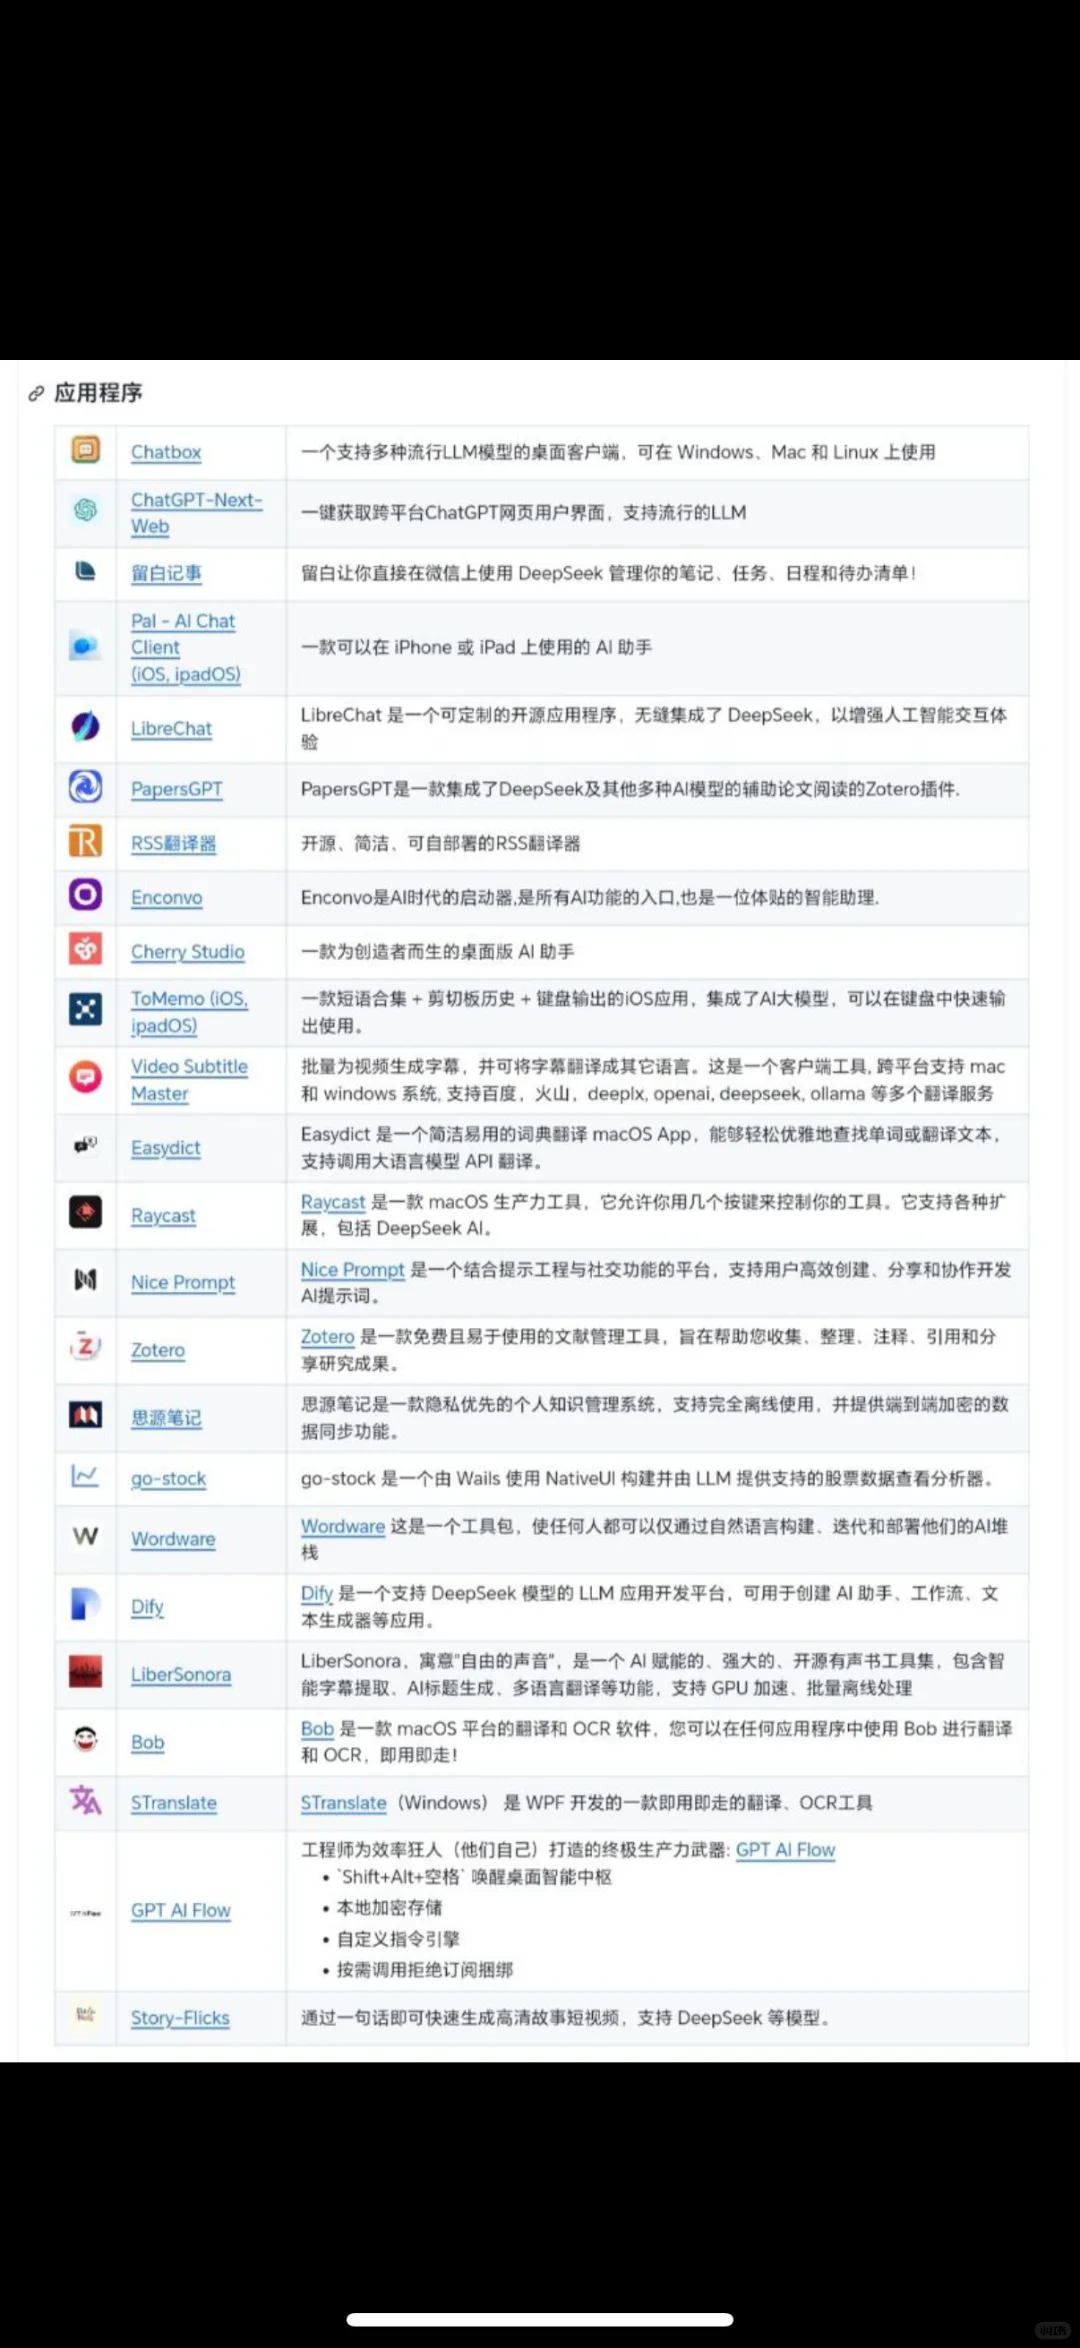This screenshot has width=1080, height=2348.
Task: Click the Video Subtitle Master icon
Action: coord(85,1077)
